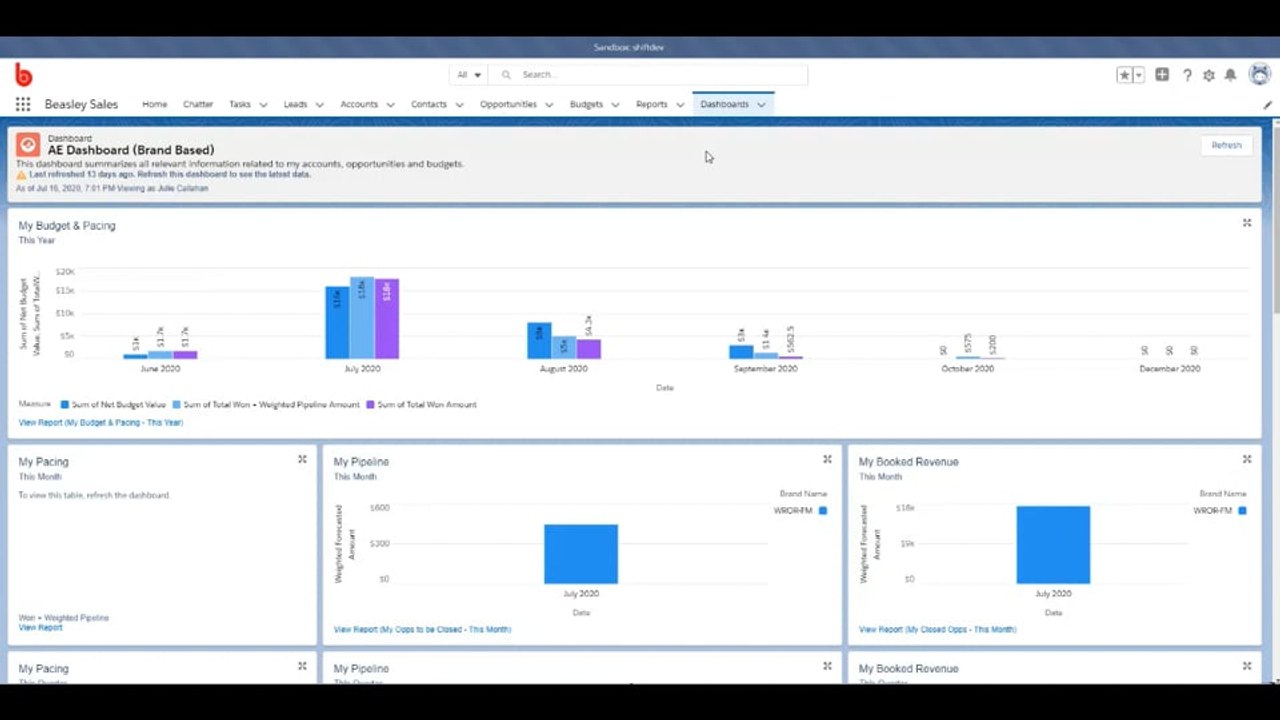This screenshot has height=720, width=1280.
Task: Click the Refresh dashboard button
Action: point(1226,145)
